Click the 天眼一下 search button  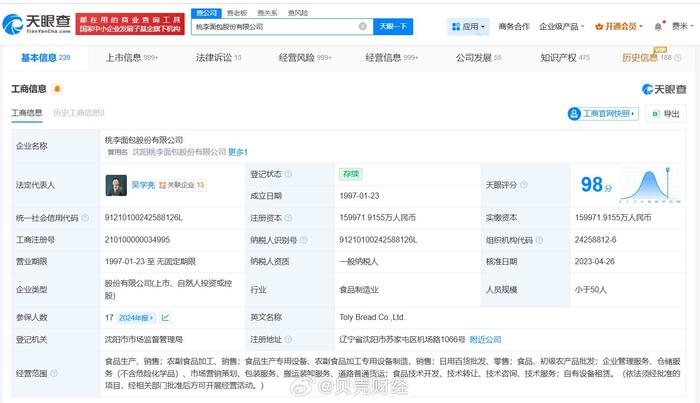pos(393,27)
